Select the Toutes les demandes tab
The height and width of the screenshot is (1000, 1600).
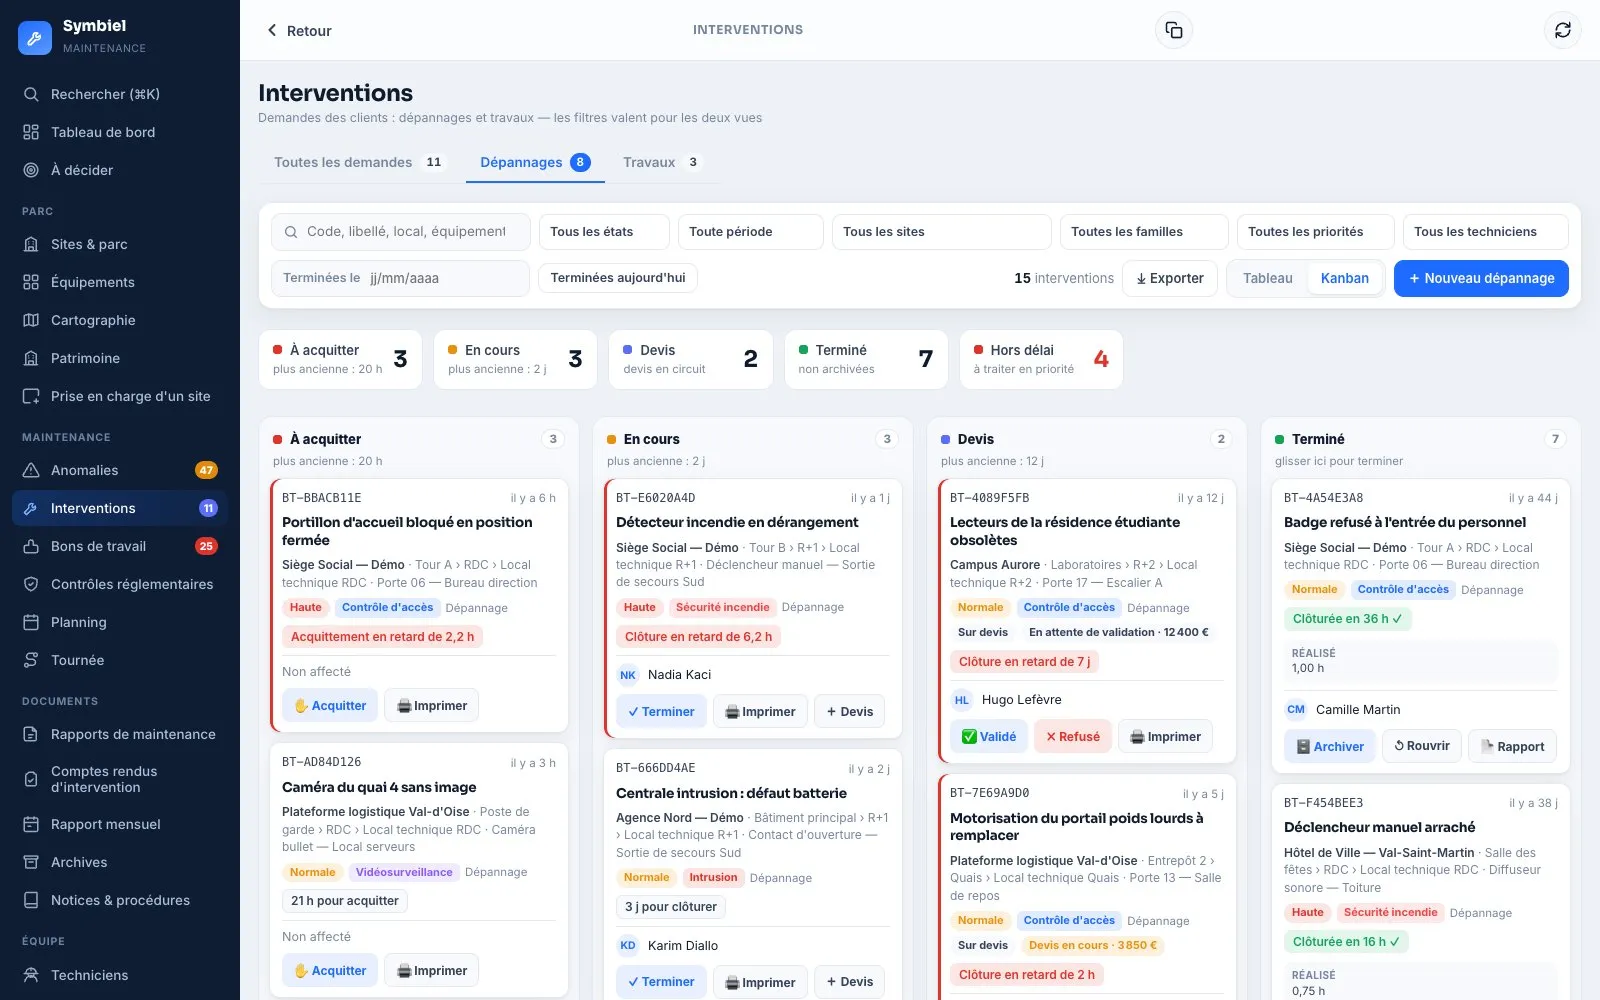pos(359,162)
